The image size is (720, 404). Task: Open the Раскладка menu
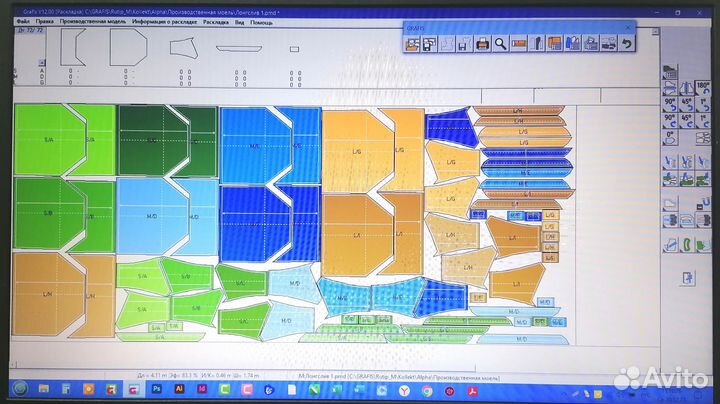click(x=215, y=21)
